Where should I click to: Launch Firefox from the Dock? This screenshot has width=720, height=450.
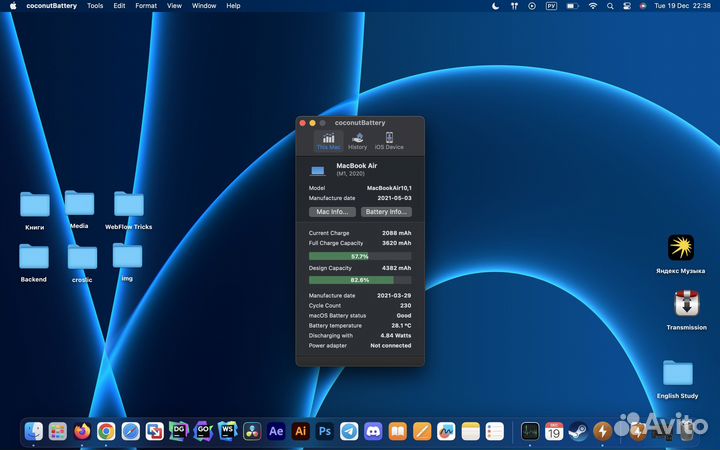[82, 431]
